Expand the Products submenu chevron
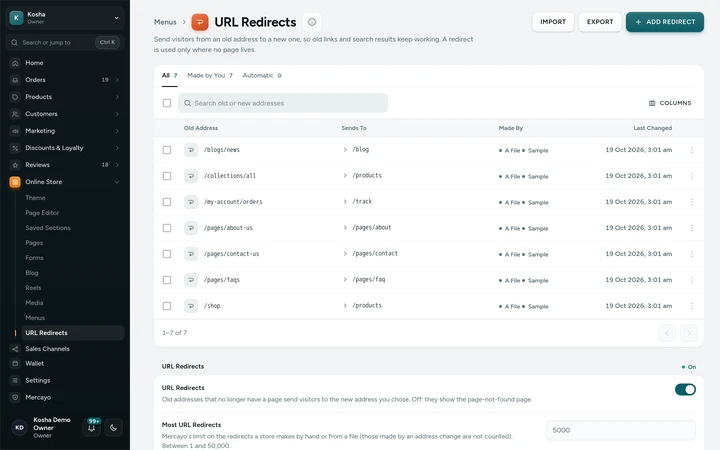This screenshot has width=720, height=450. coord(117,97)
